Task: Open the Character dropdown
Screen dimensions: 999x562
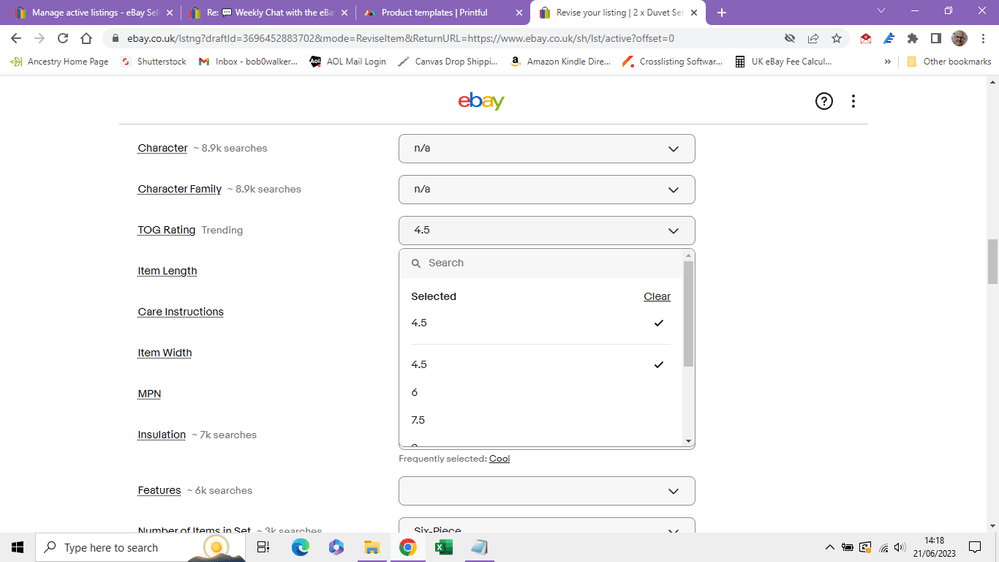Action: click(547, 148)
